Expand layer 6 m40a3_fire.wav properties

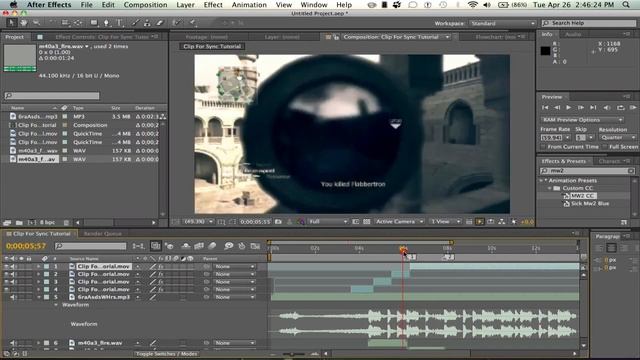39,343
